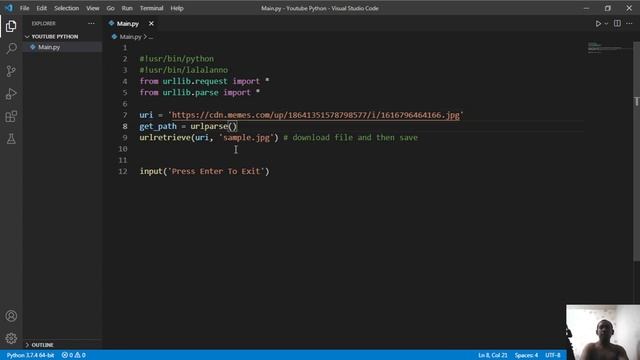This screenshot has height=360, width=640.
Task: Open the Testing flask view
Action: pyautogui.click(x=11, y=139)
